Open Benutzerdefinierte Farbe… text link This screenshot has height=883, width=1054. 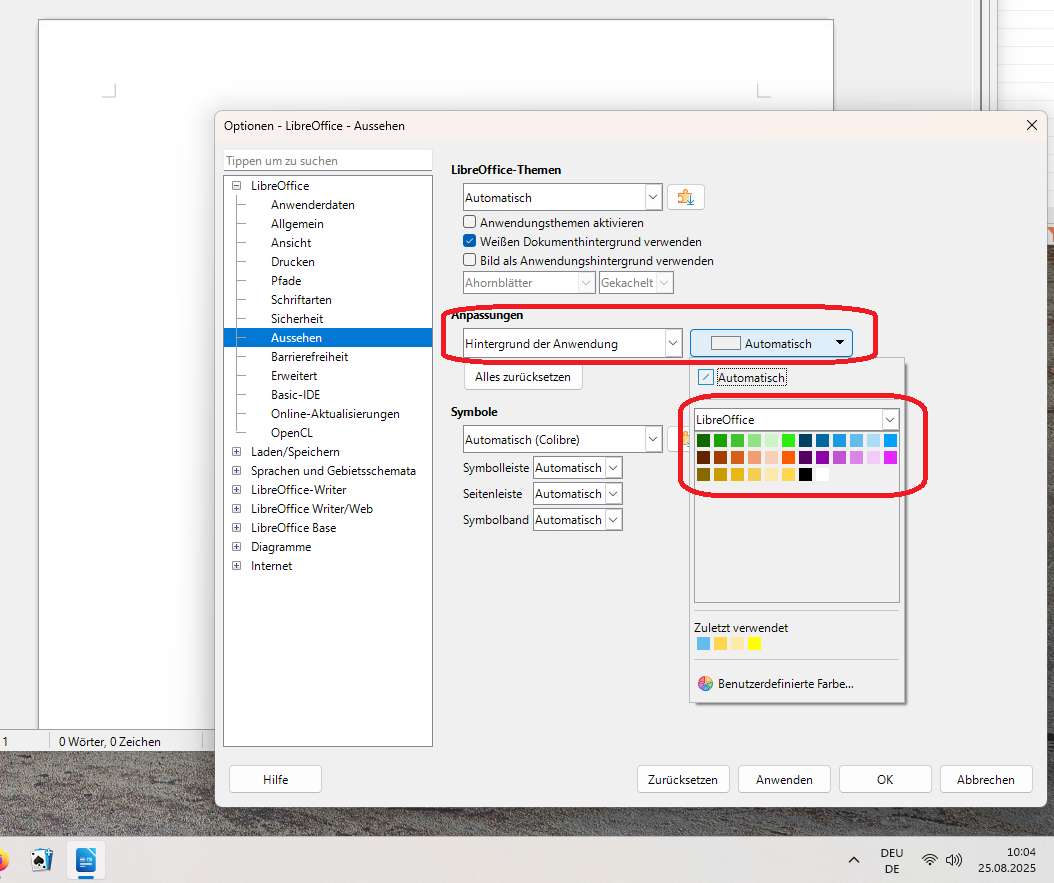click(785, 683)
